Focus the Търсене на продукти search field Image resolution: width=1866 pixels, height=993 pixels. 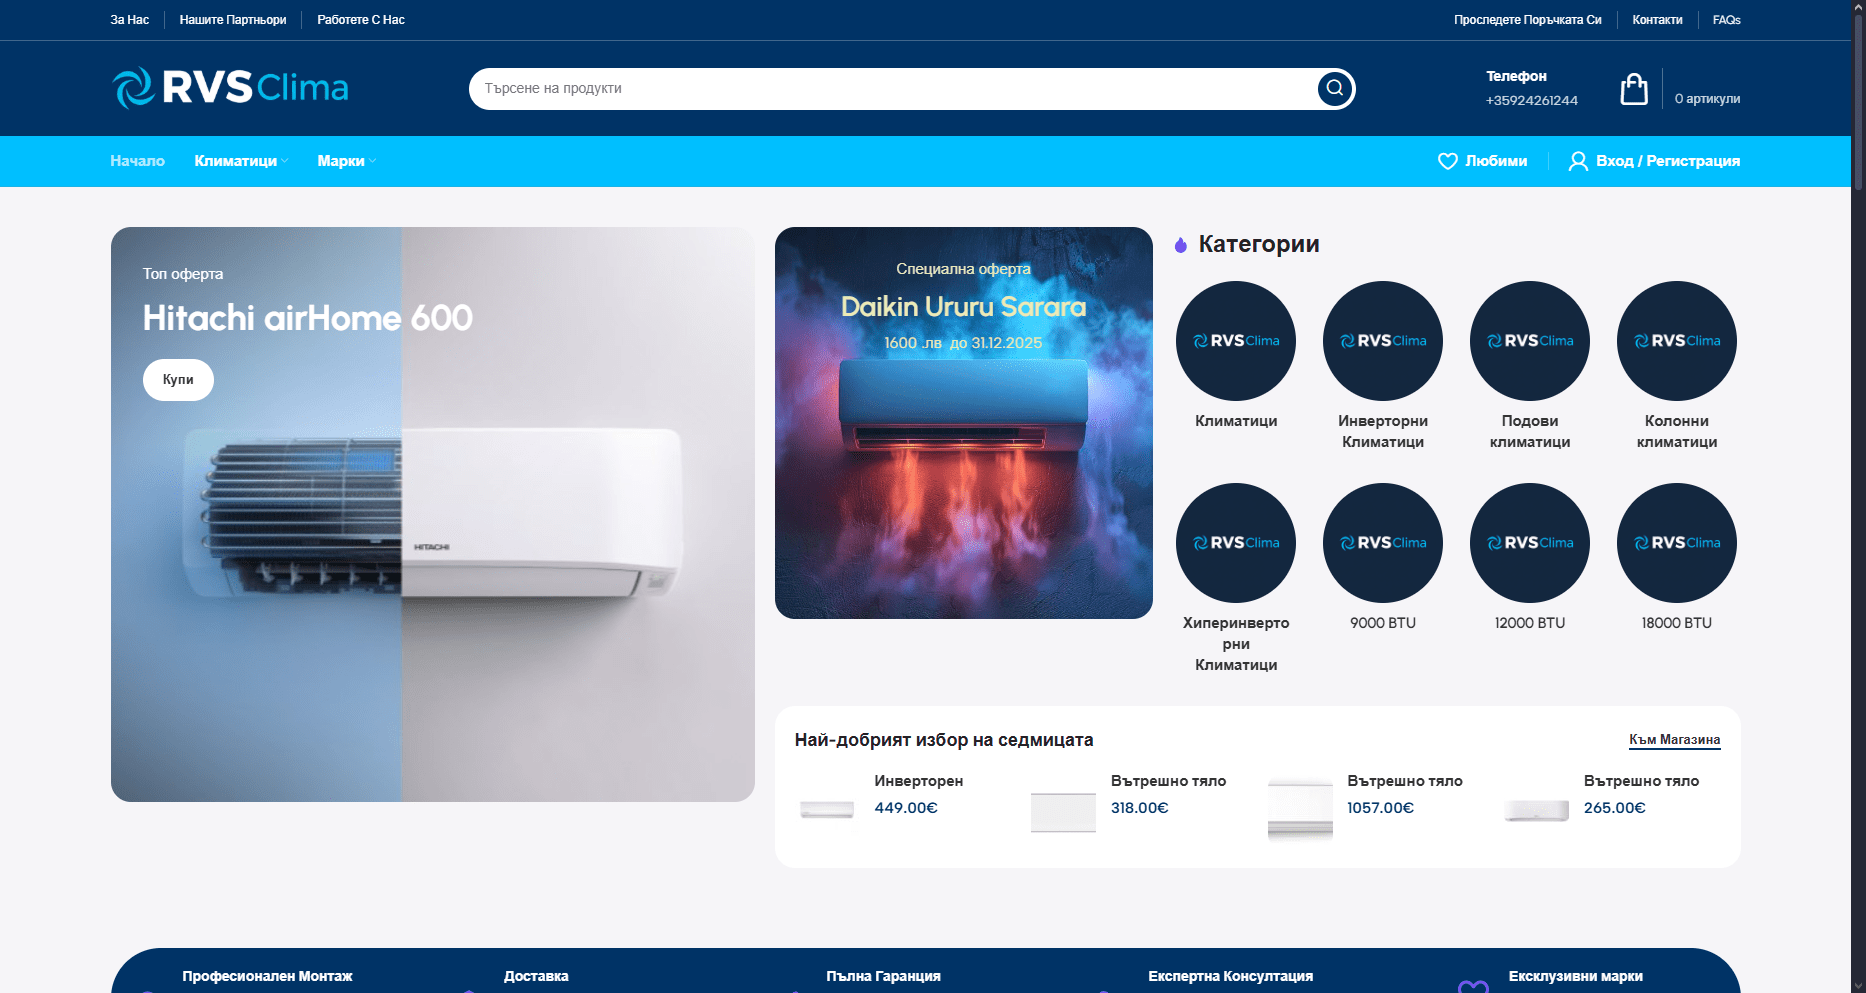890,89
